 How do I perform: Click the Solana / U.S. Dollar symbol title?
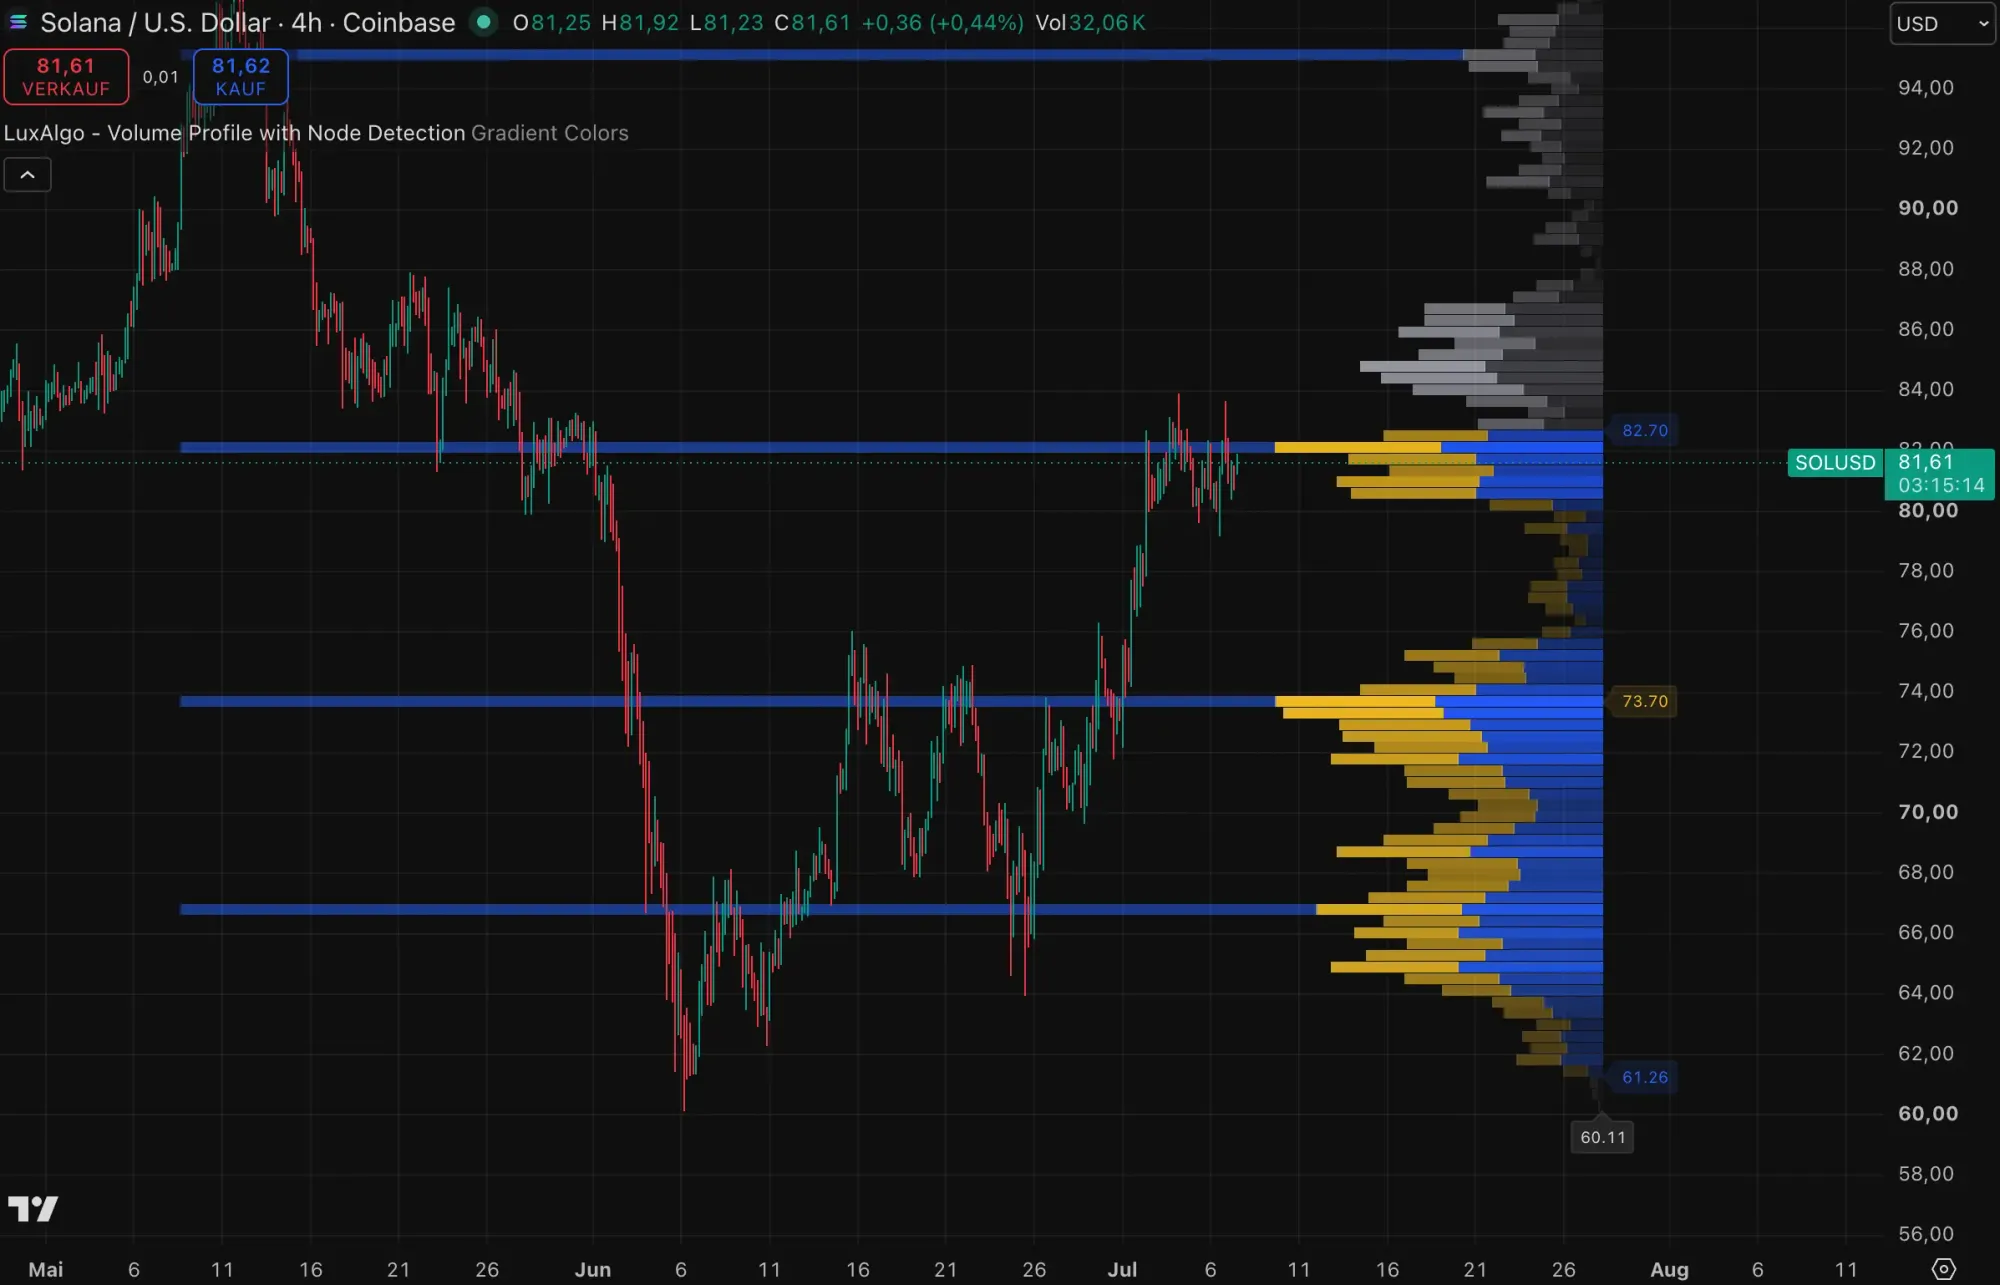(x=156, y=22)
